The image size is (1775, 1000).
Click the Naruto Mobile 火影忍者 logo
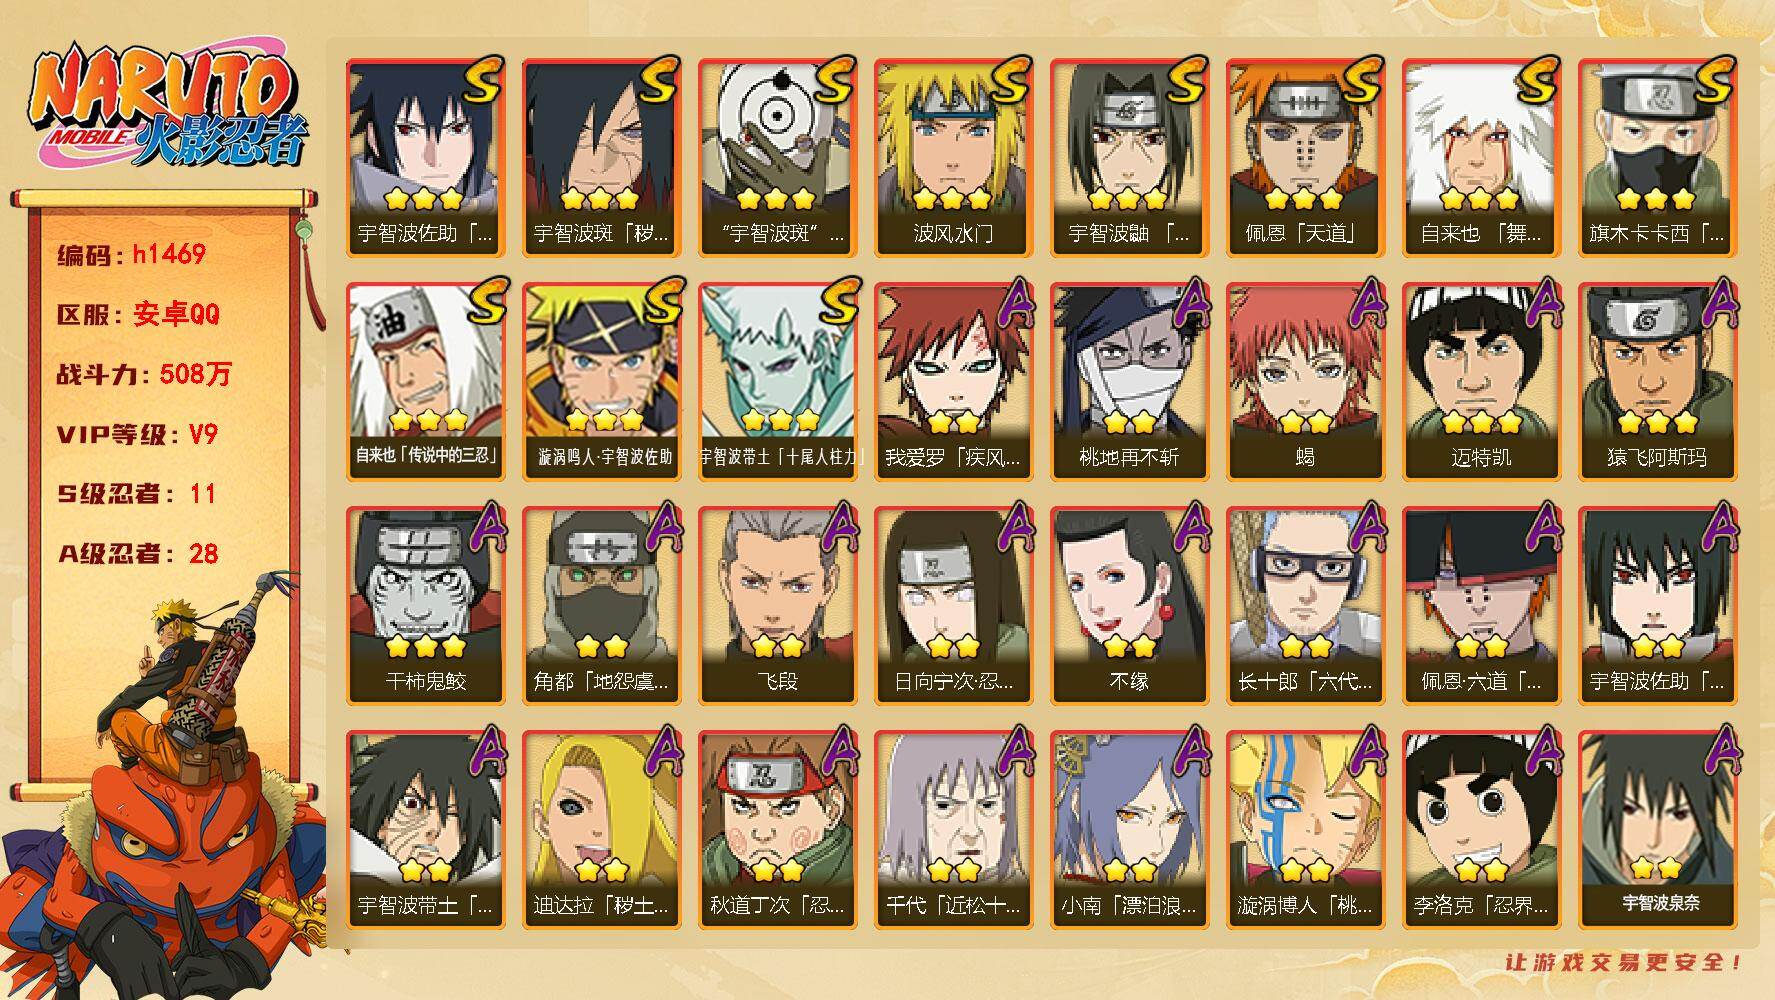[166, 110]
